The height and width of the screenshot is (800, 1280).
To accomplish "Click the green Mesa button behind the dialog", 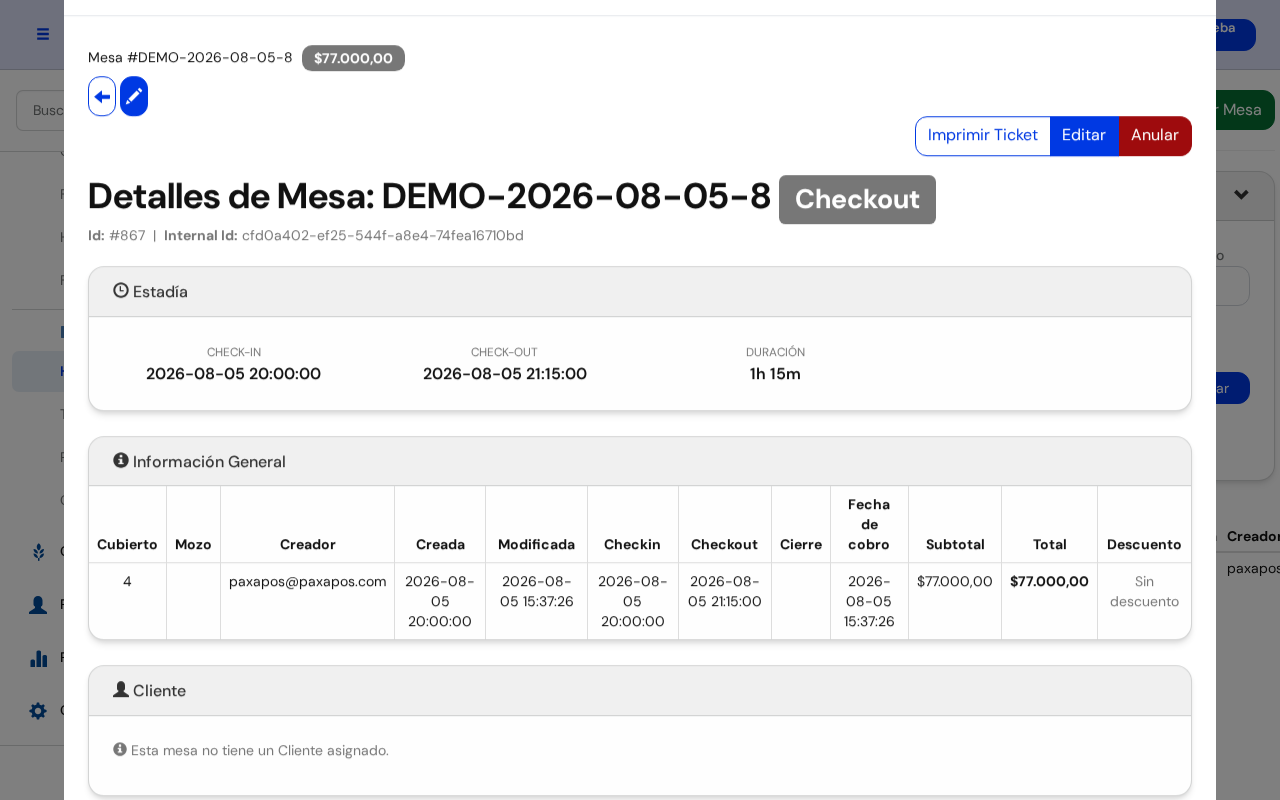I will [x=1245, y=110].
